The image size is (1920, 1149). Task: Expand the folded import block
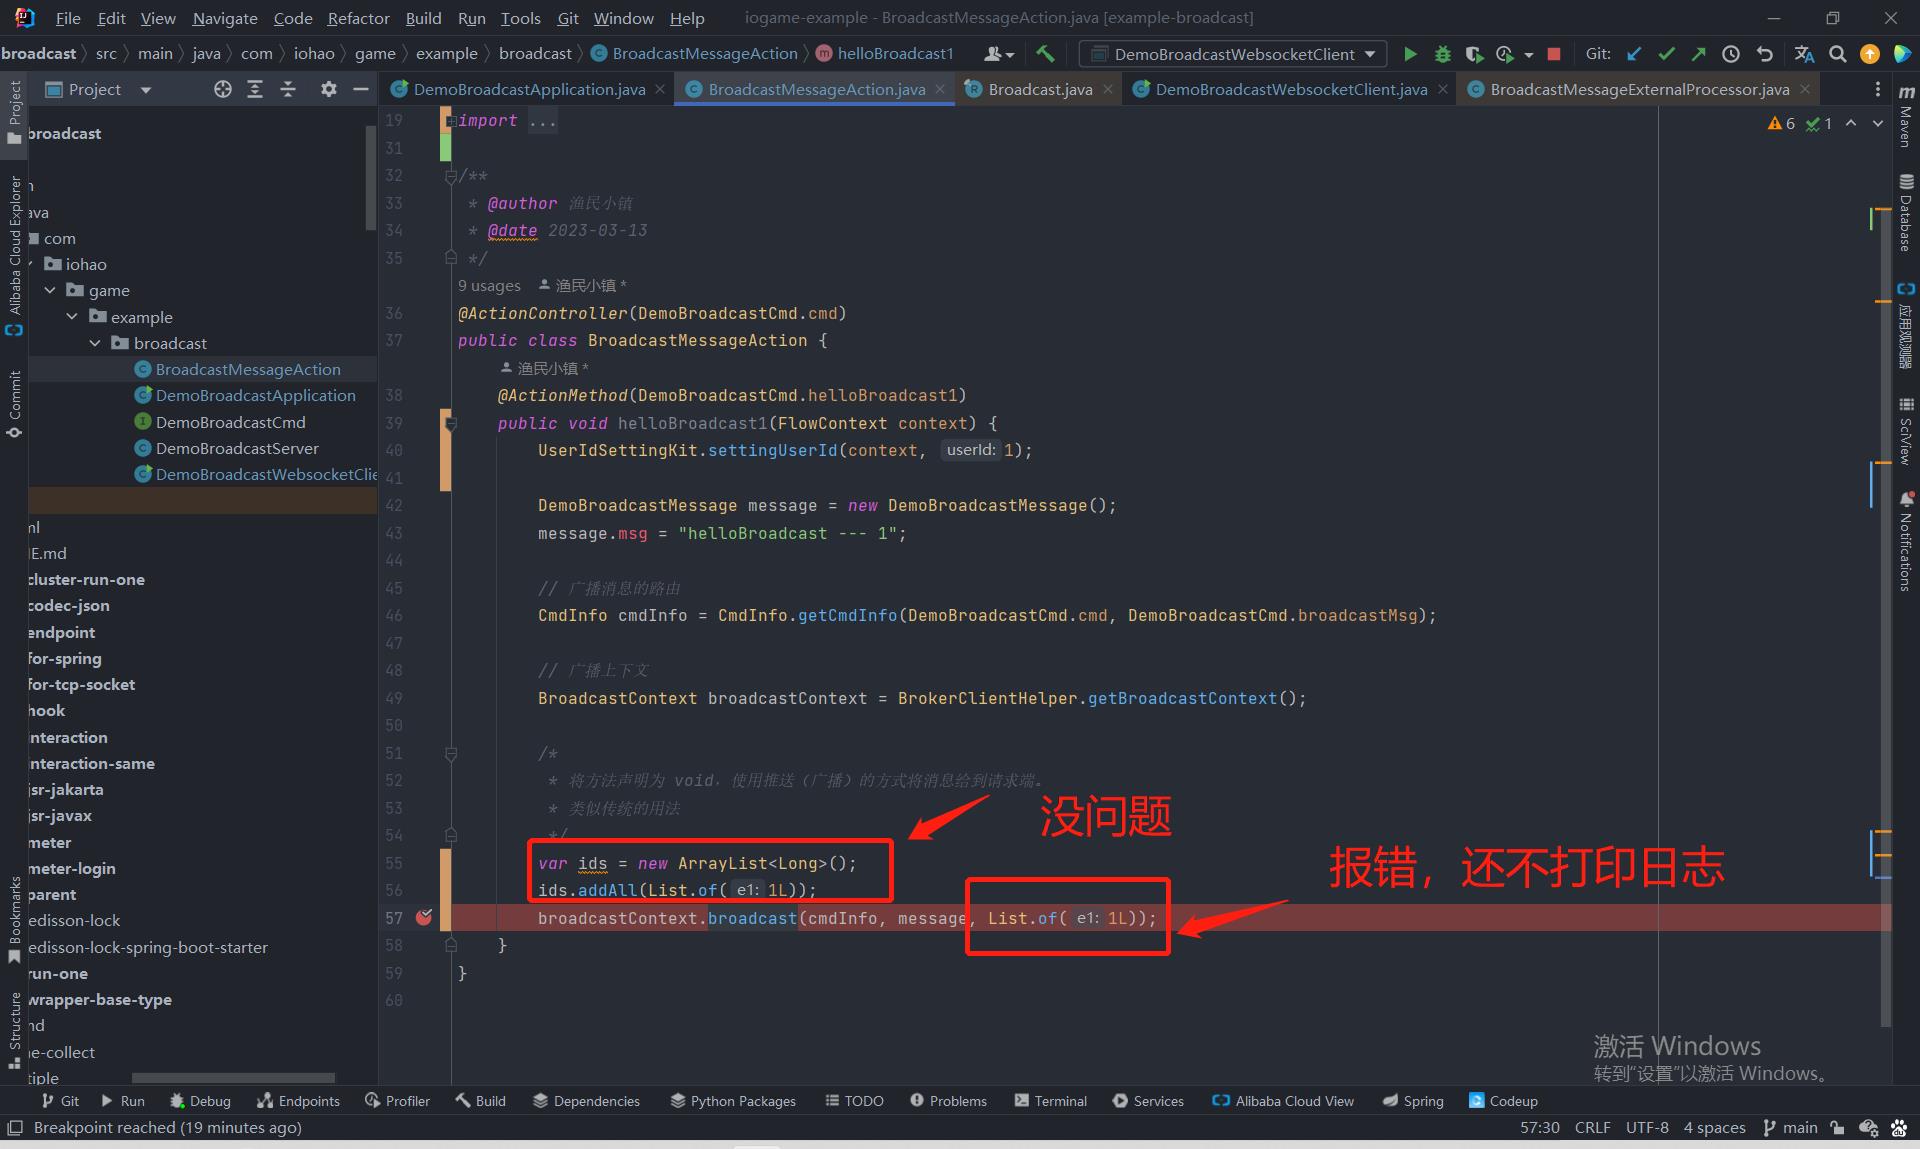(451, 120)
